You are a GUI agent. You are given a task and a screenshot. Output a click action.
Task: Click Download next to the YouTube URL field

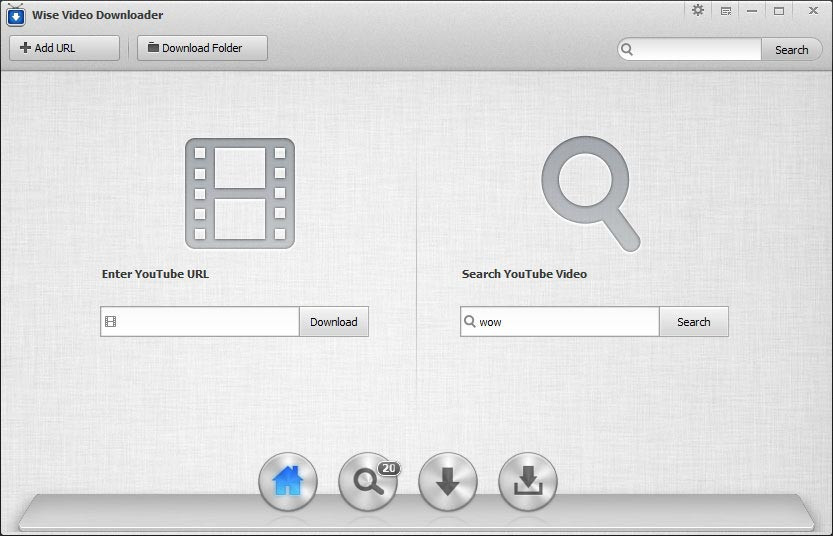(334, 321)
